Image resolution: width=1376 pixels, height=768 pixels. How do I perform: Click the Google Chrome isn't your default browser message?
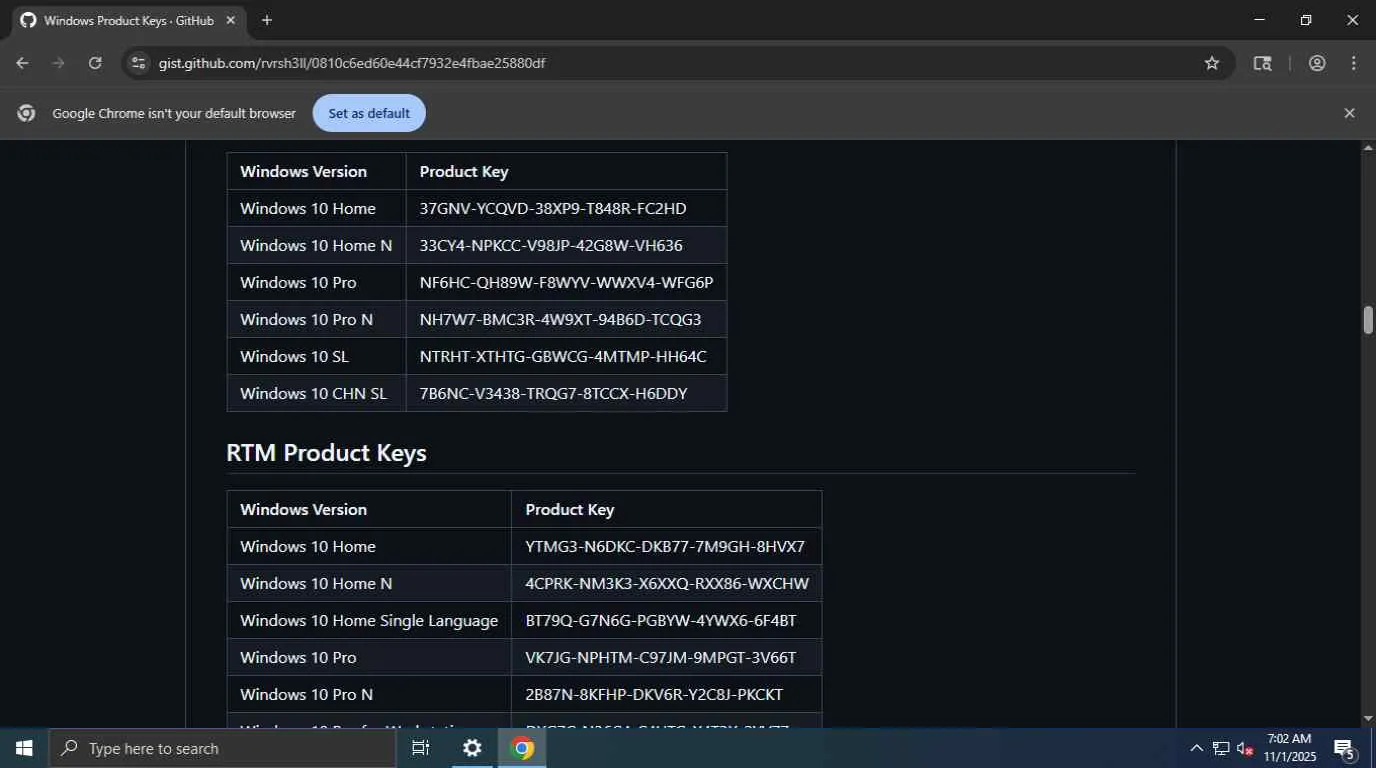(x=174, y=113)
